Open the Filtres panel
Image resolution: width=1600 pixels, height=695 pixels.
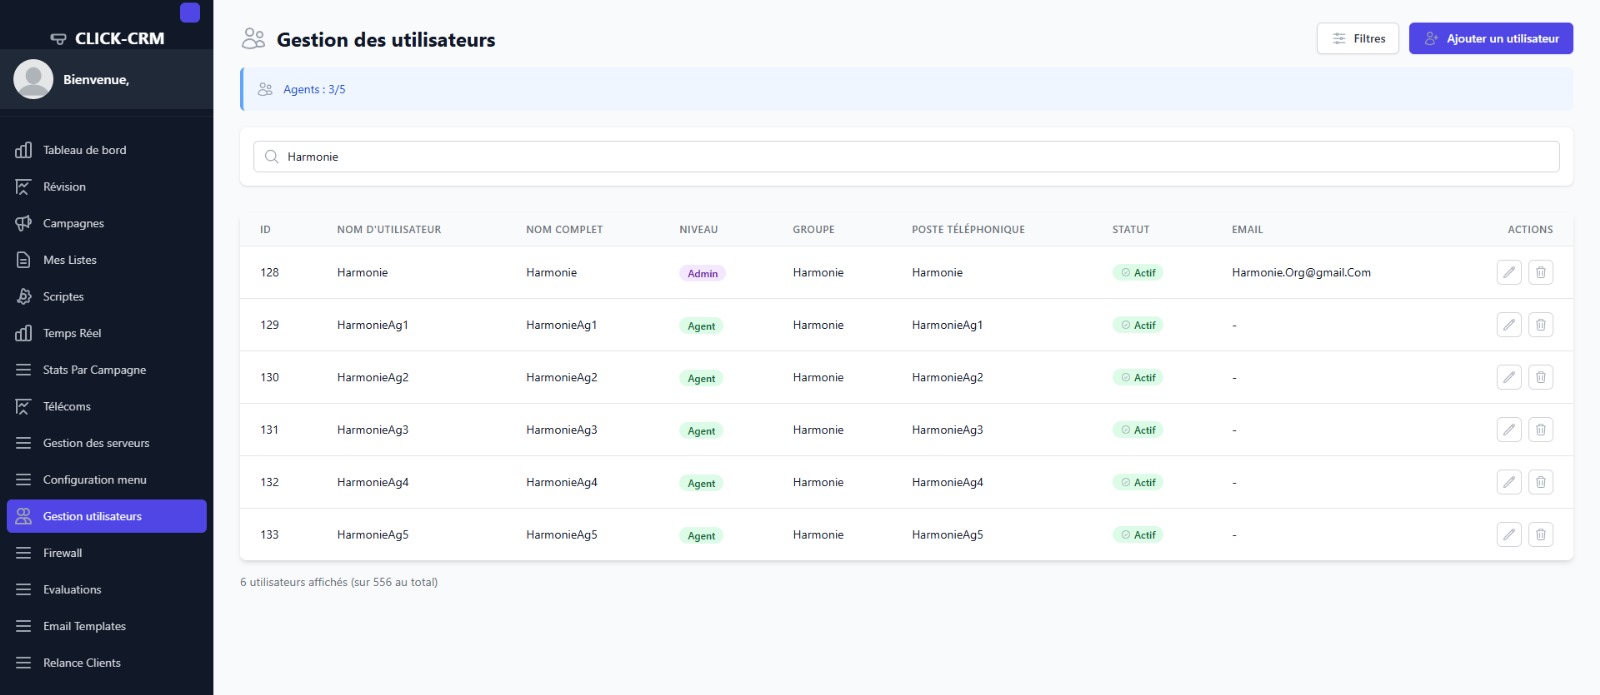tap(1358, 39)
